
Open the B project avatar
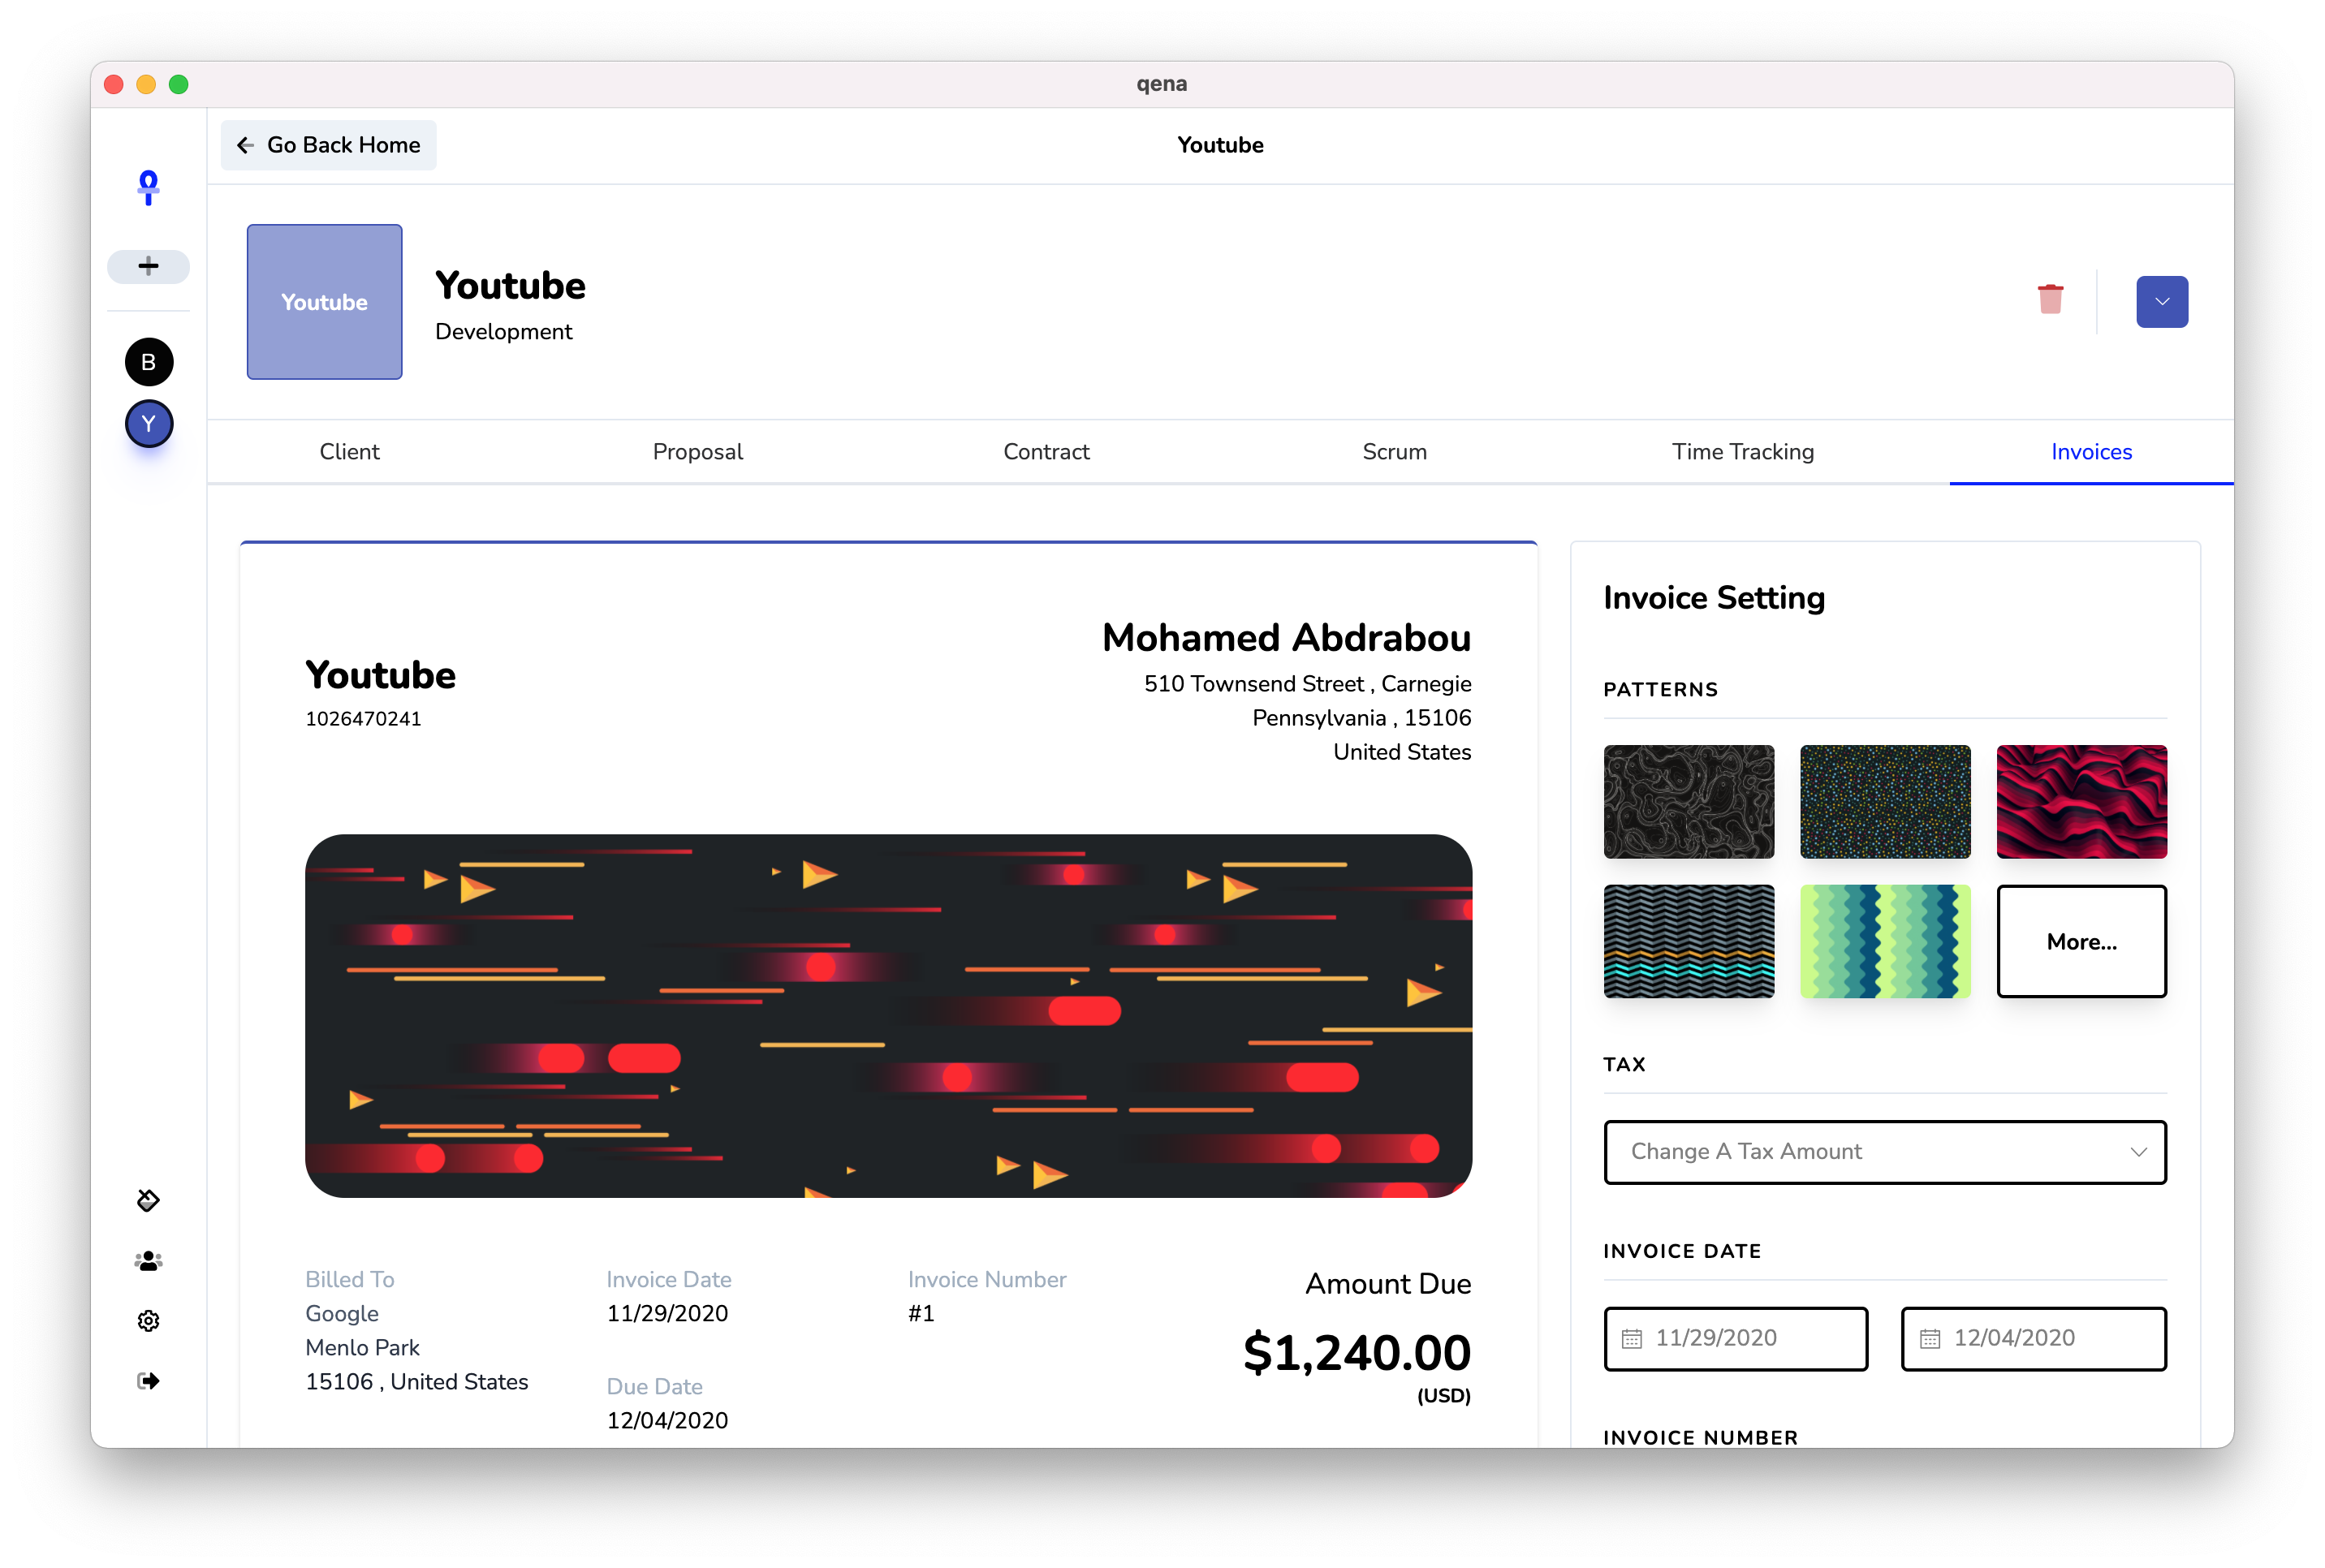[x=148, y=362]
